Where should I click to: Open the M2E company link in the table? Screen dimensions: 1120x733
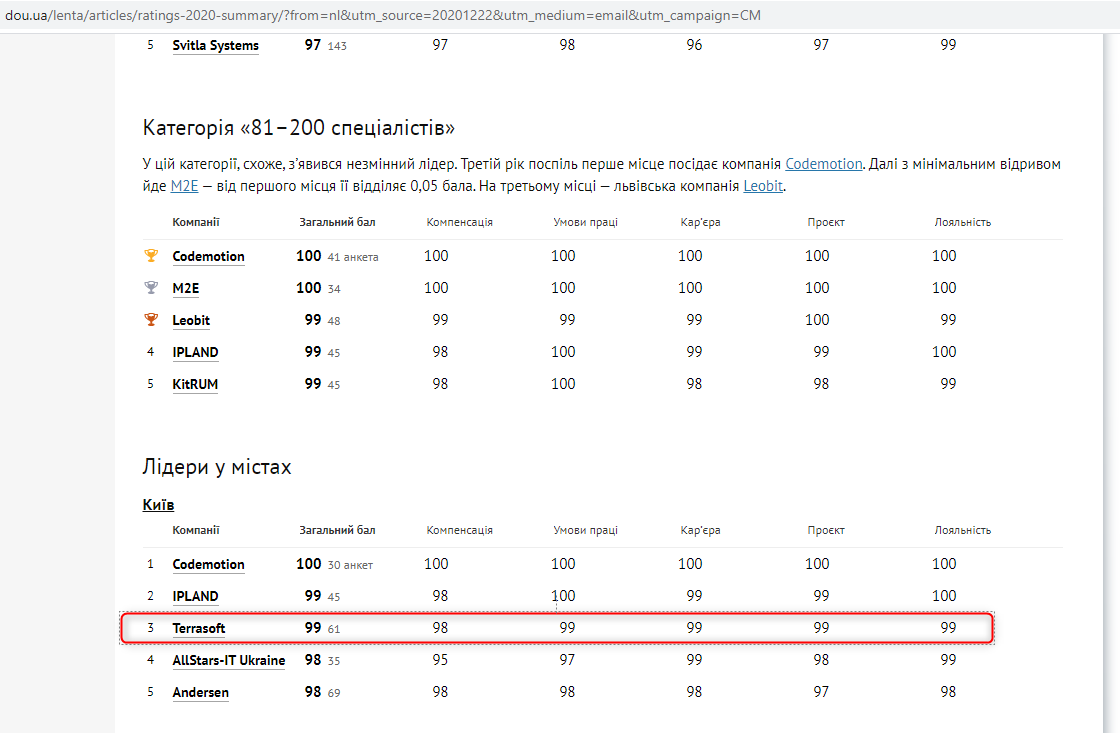point(186,288)
